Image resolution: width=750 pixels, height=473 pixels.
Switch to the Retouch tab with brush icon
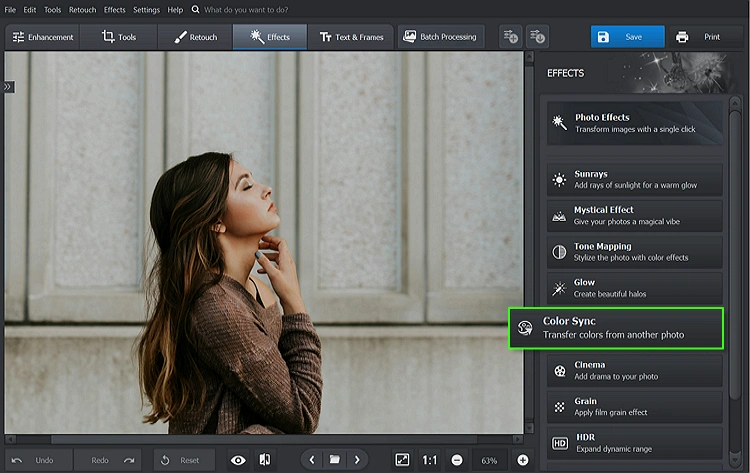195,37
